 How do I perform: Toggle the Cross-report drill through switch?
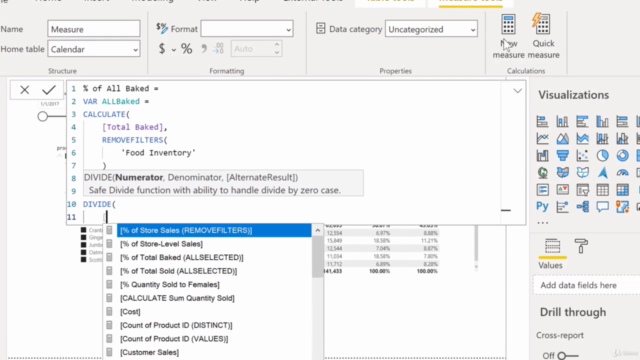click(x=567, y=356)
